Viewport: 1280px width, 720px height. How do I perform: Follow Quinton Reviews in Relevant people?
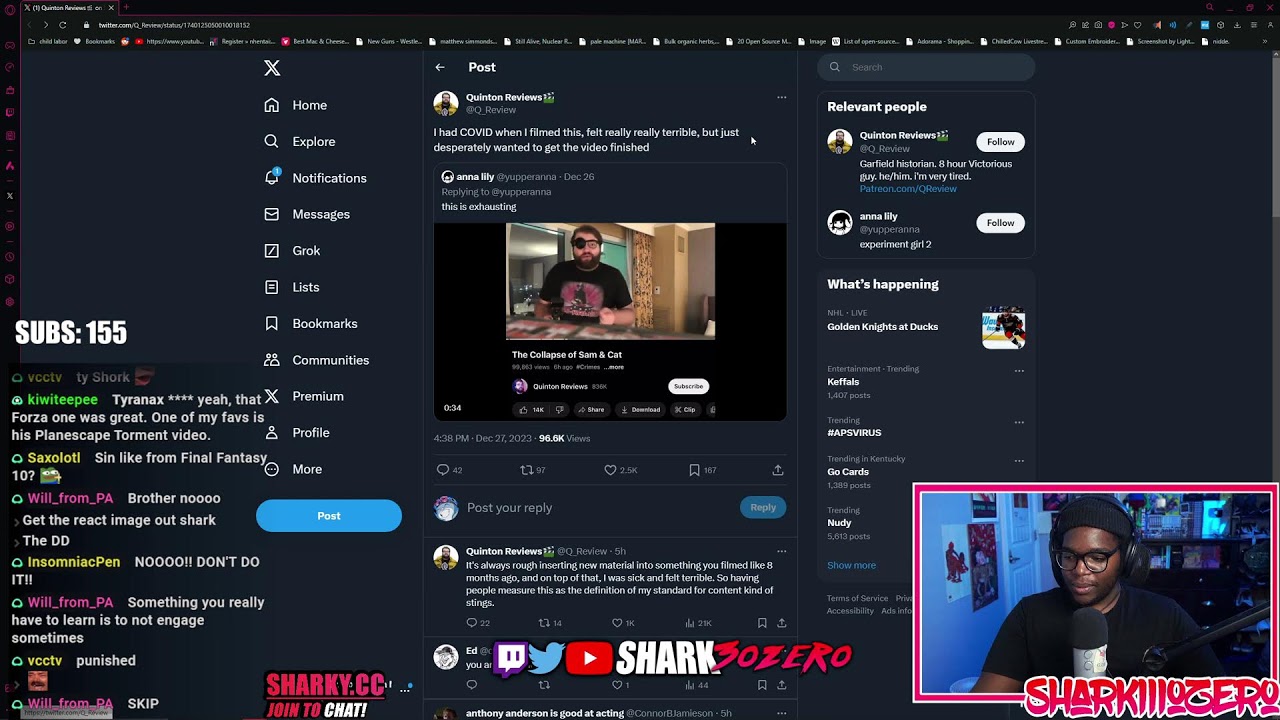click(1000, 142)
